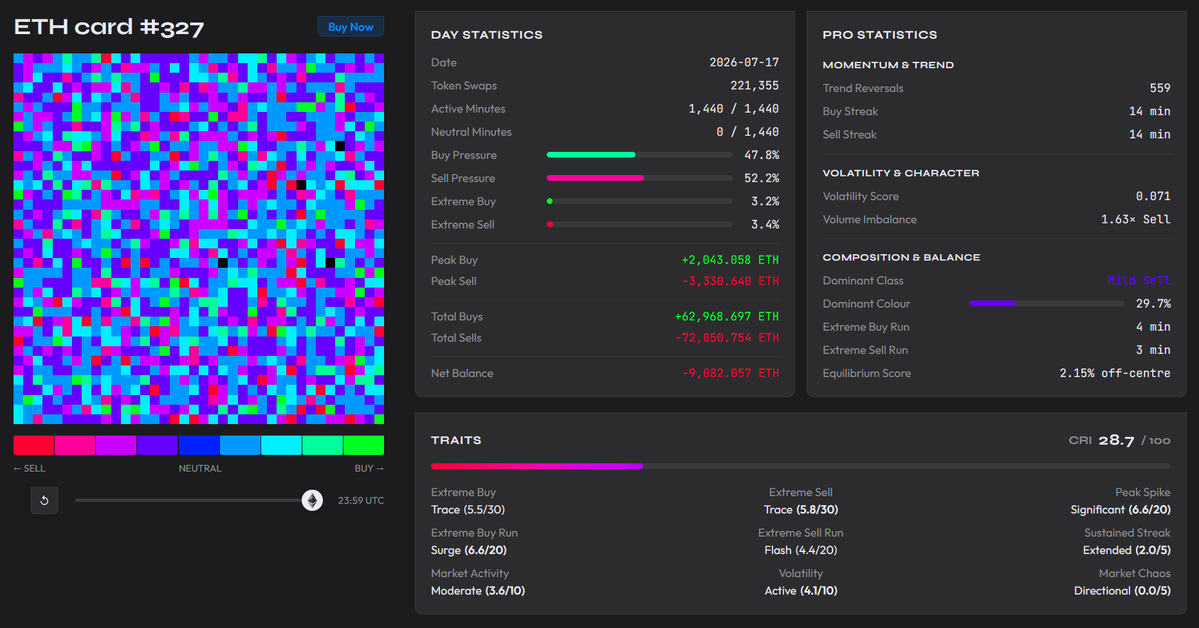Screen dimensions: 1199x628
Task: Click the Volume Imbalance 1.63× Sell value
Action: pos(1136,220)
